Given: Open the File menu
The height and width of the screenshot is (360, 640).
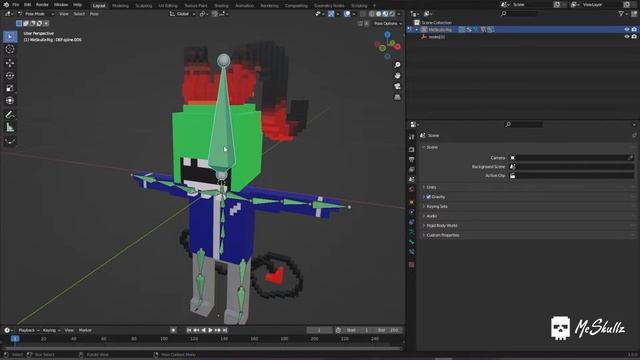Looking at the screenshot, I should pos(16,5).
